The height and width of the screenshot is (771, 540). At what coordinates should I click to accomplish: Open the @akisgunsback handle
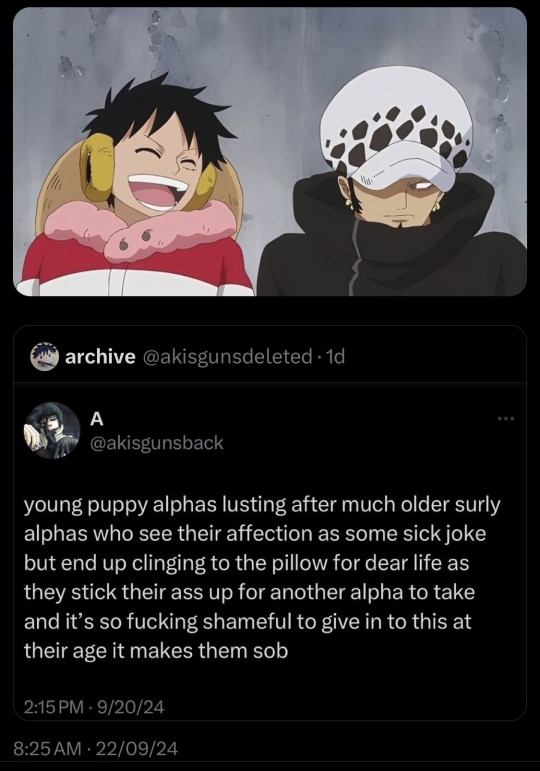point(156,443)
